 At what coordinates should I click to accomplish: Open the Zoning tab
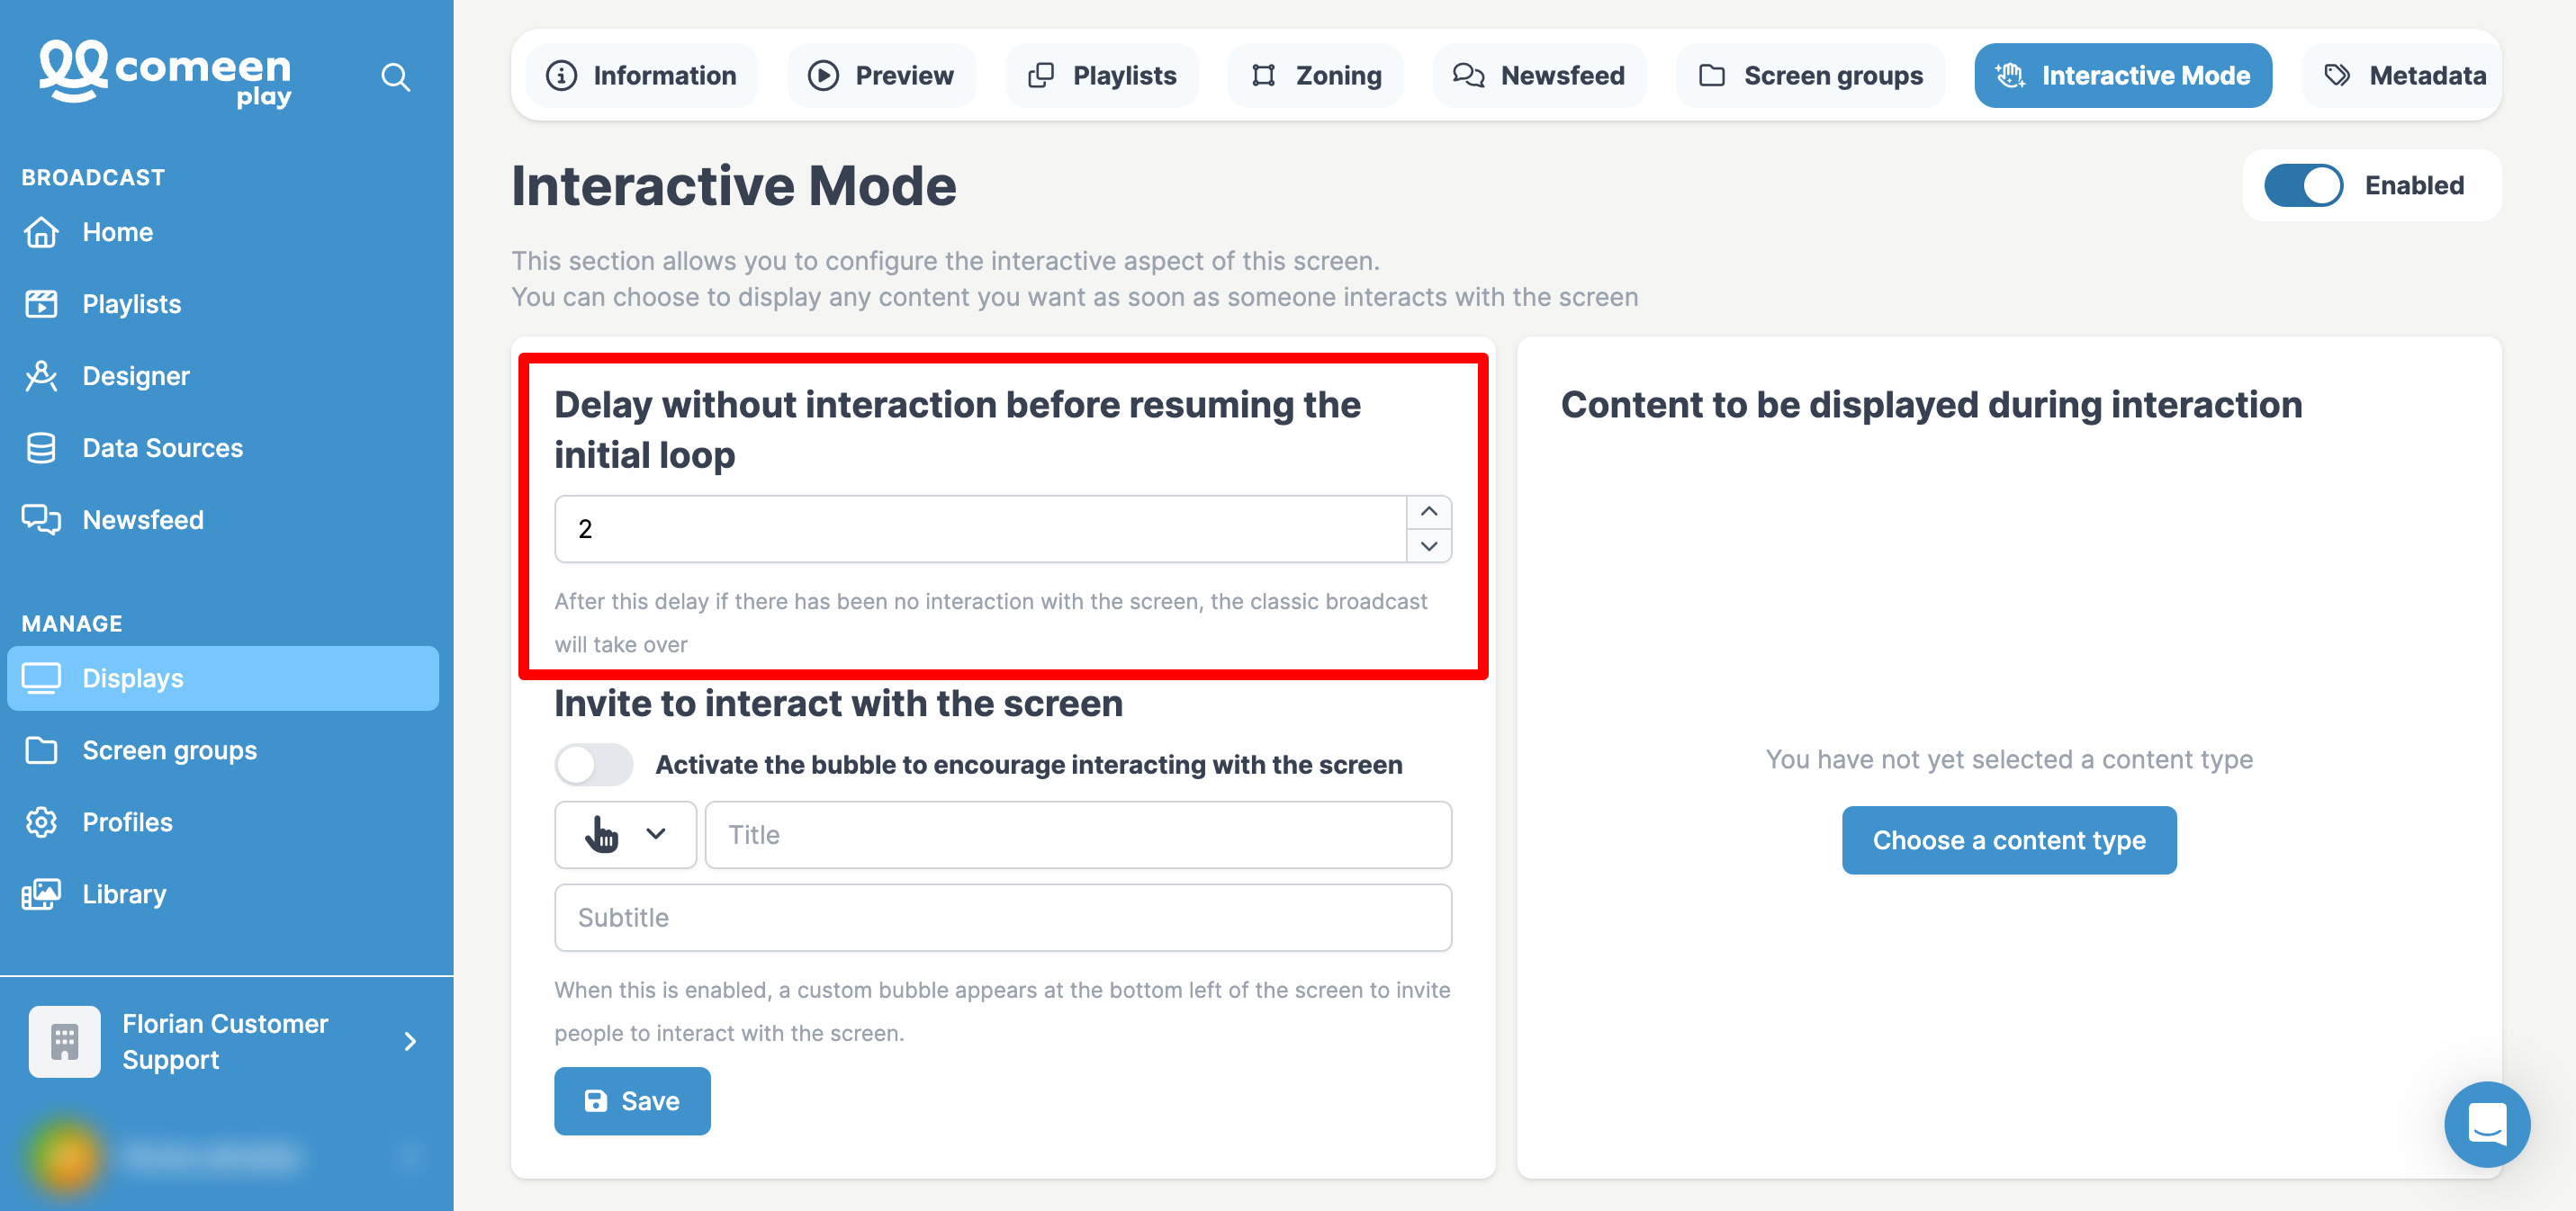tap(1316, 75)
